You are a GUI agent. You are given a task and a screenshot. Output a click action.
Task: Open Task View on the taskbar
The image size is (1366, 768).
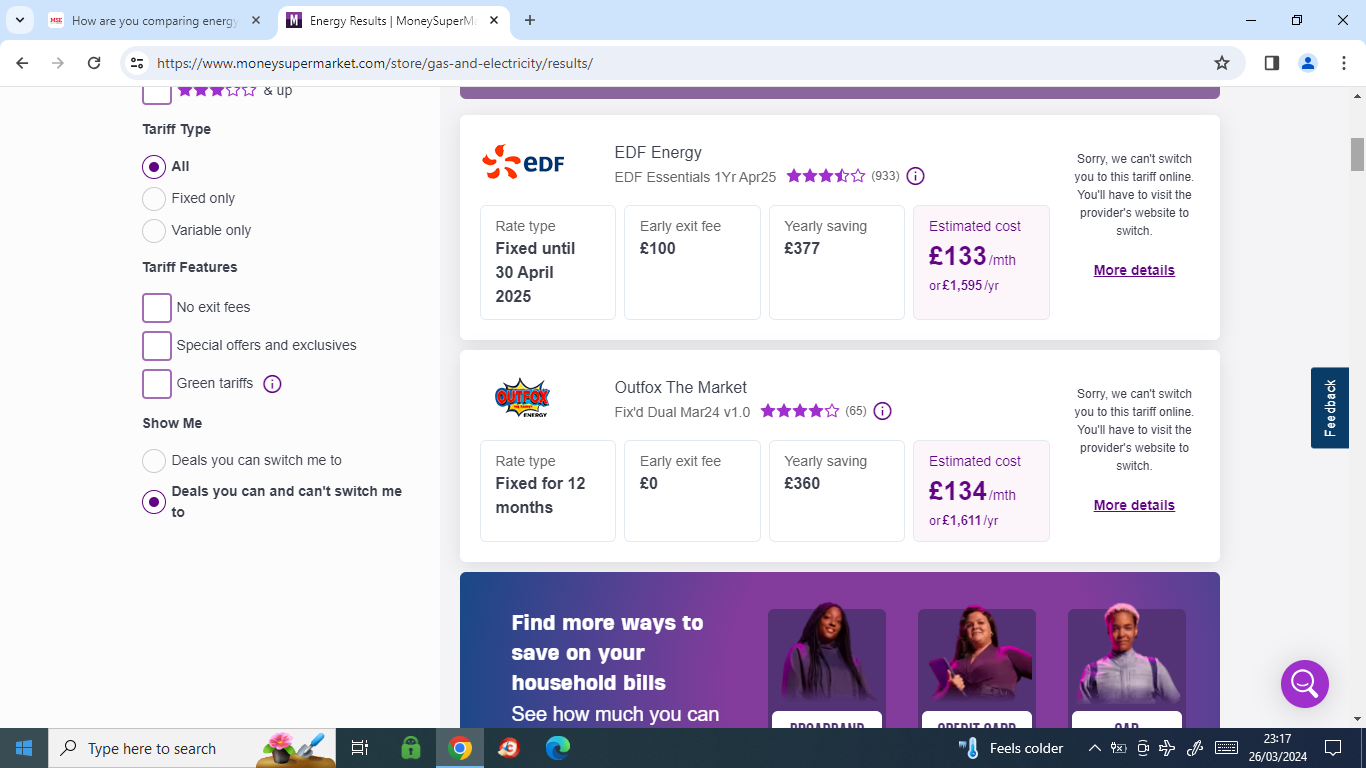360,748
